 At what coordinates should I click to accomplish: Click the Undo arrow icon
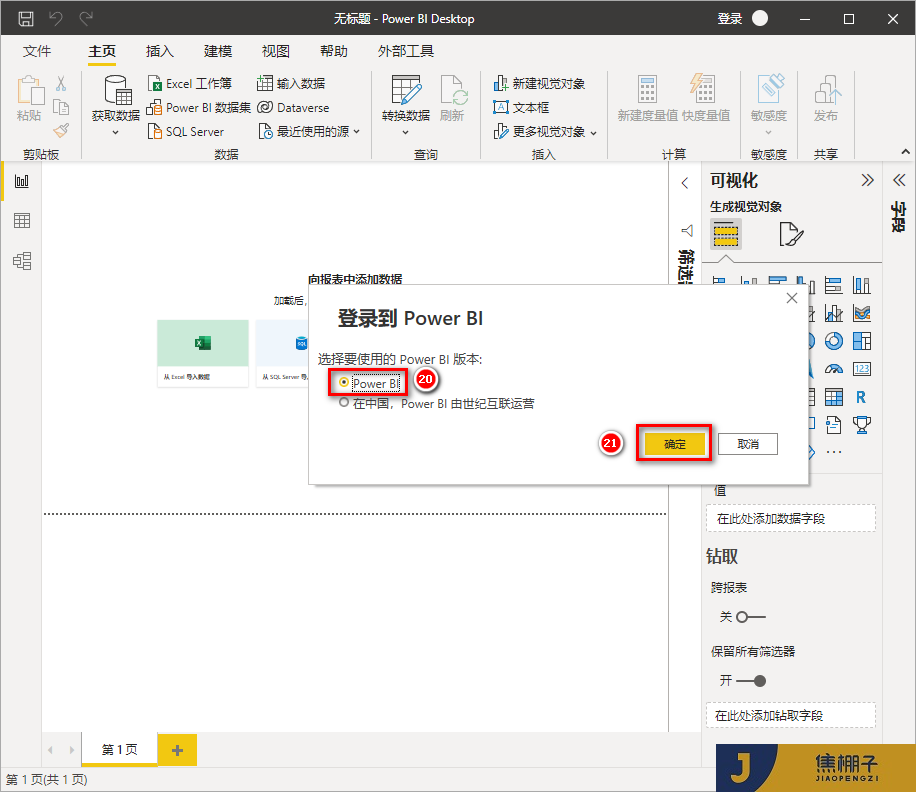[x=56, y=19]
